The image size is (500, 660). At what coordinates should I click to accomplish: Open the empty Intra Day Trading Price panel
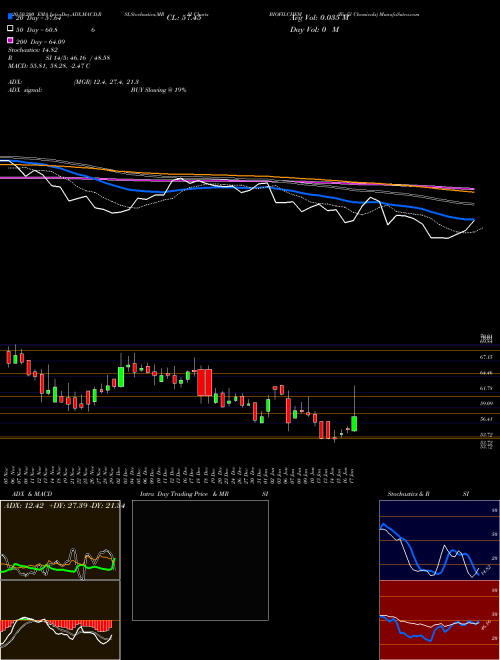[x=200, y=560]
